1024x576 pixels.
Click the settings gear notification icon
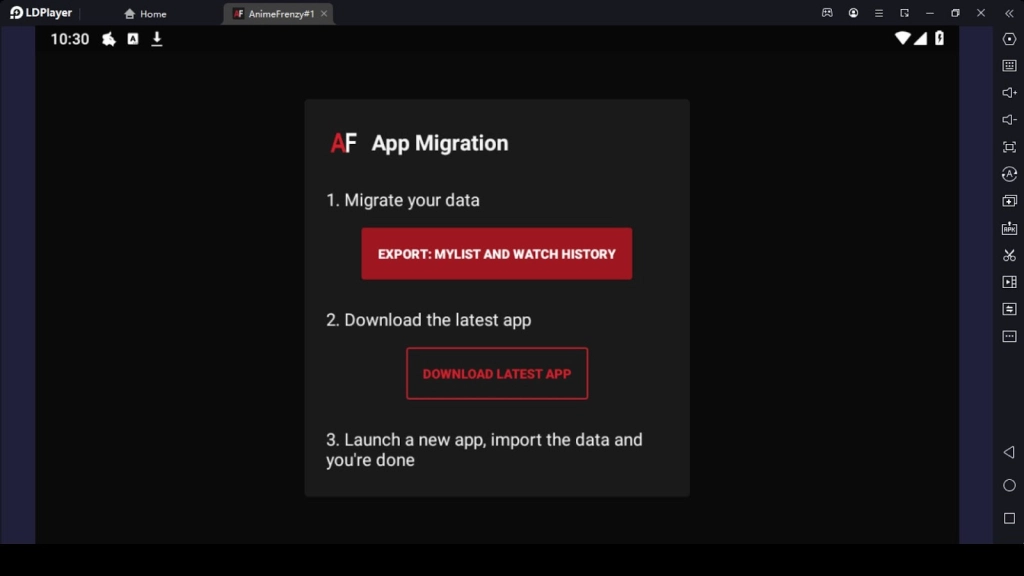pos(108,39)
